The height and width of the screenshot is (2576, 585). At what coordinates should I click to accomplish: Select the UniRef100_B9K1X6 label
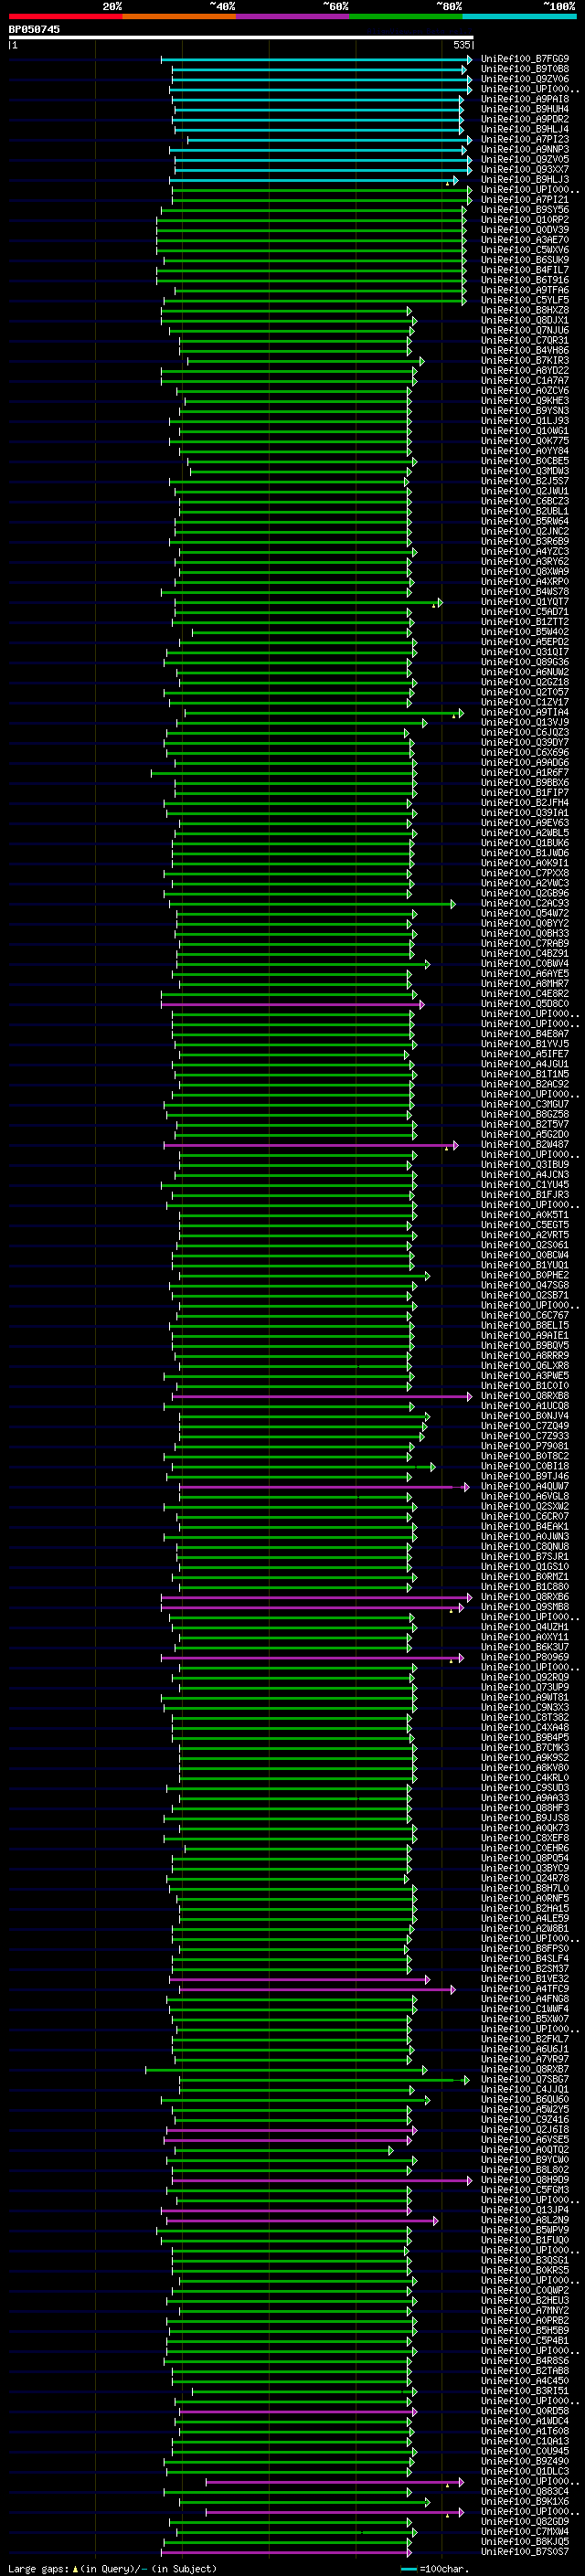coord(525,2502)
